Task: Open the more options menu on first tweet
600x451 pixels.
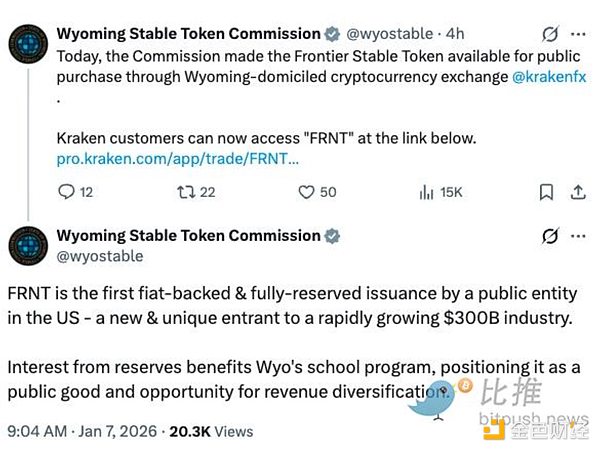Action: [x=579, y=34]
